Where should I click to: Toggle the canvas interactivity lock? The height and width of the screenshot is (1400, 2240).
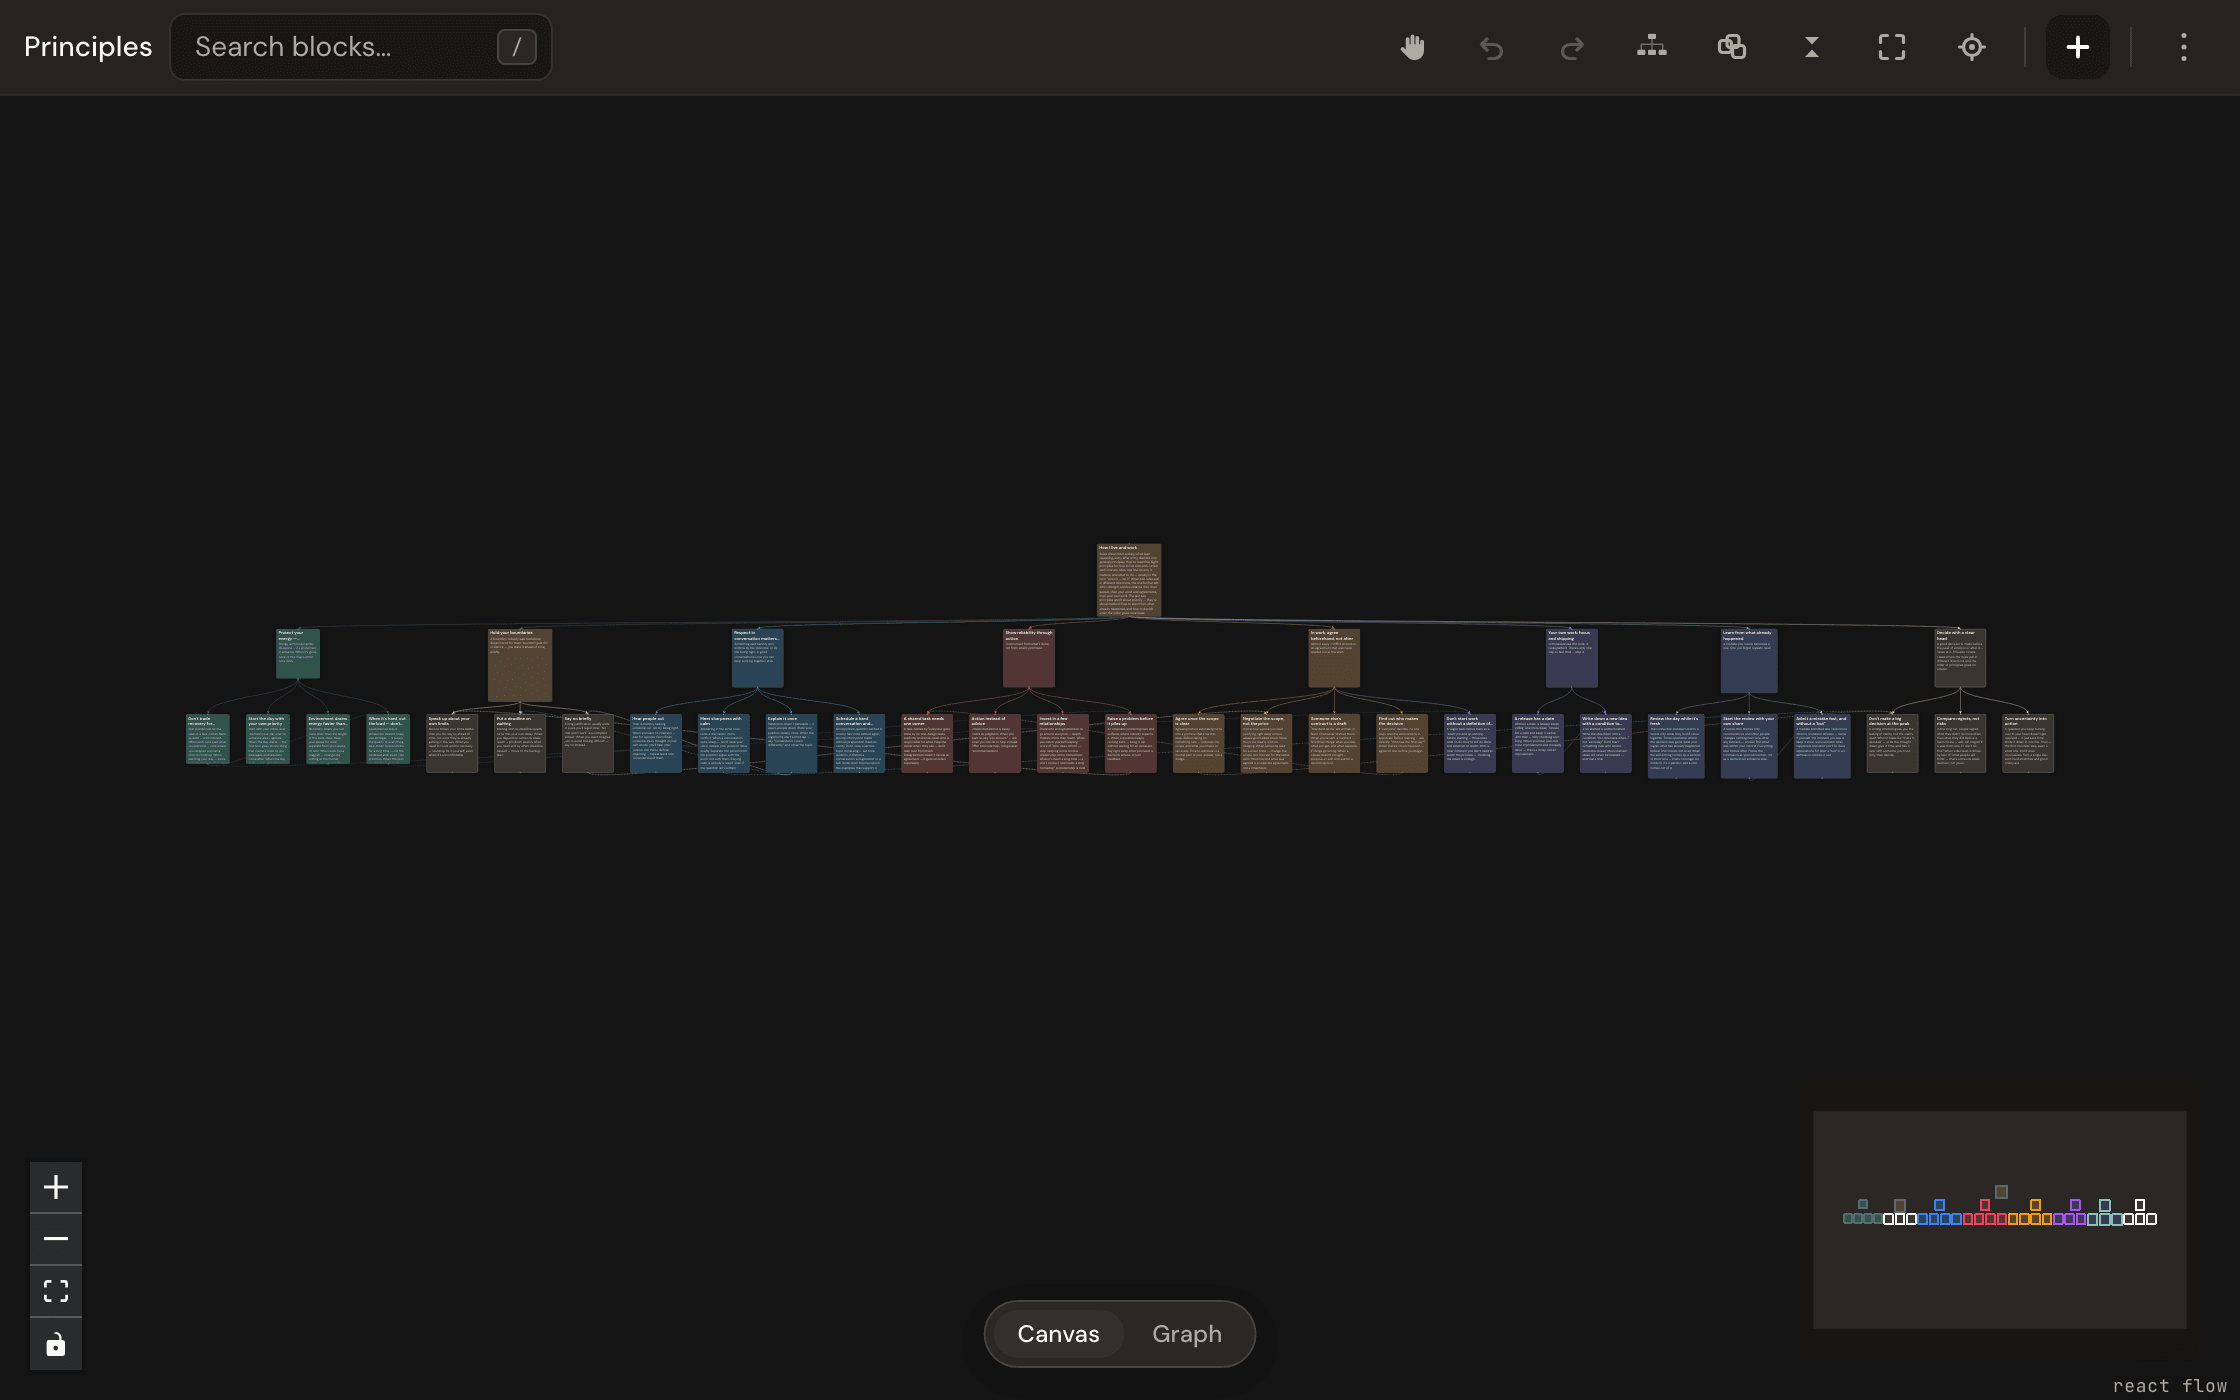pos(56,1344)
